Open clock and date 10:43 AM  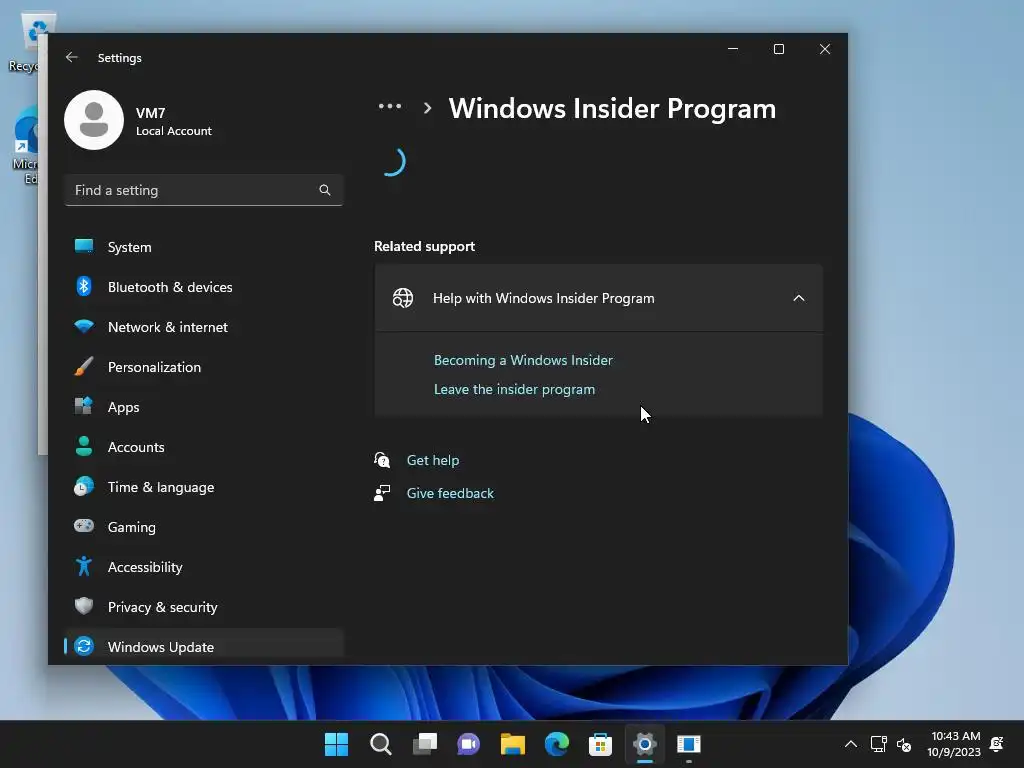[x=954, y=744]
